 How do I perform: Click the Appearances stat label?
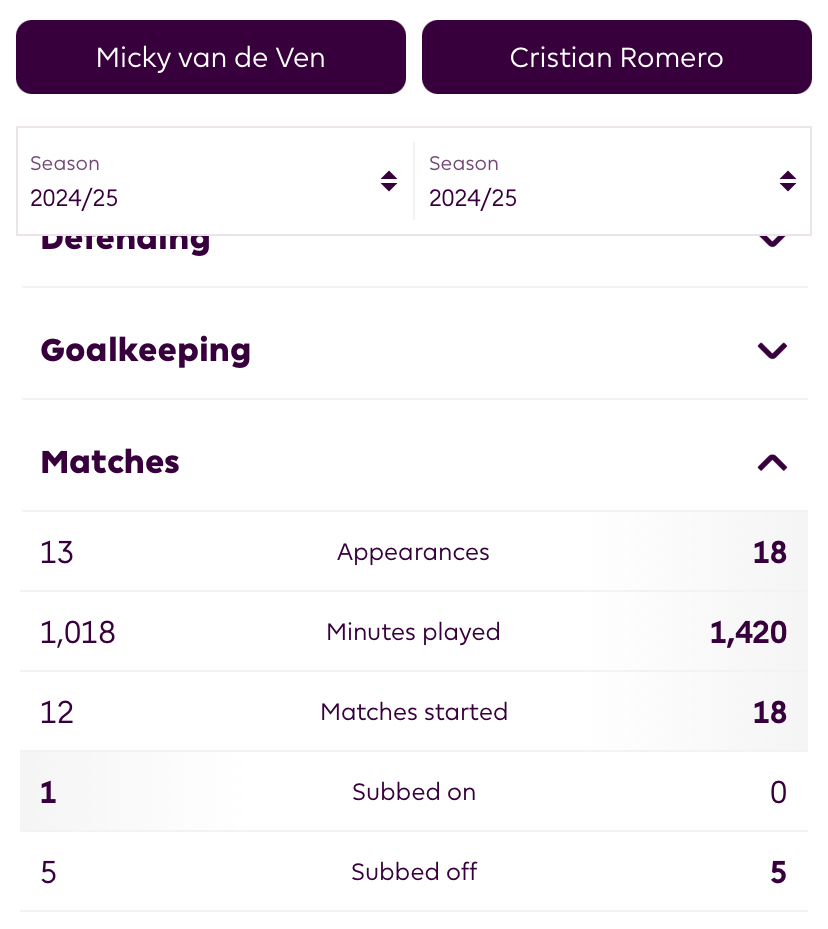click(413, 552)
